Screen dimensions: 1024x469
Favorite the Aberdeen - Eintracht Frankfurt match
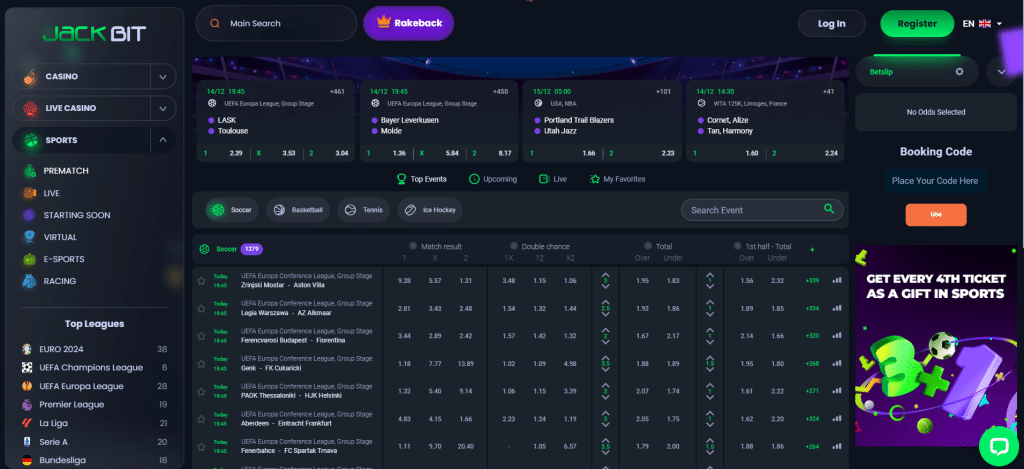[201, 419]
